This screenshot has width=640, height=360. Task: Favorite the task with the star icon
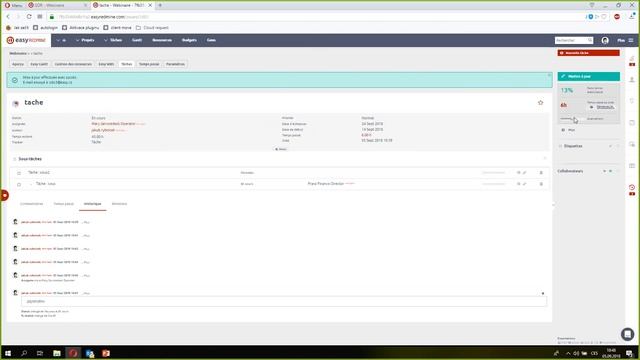point(540,102)
